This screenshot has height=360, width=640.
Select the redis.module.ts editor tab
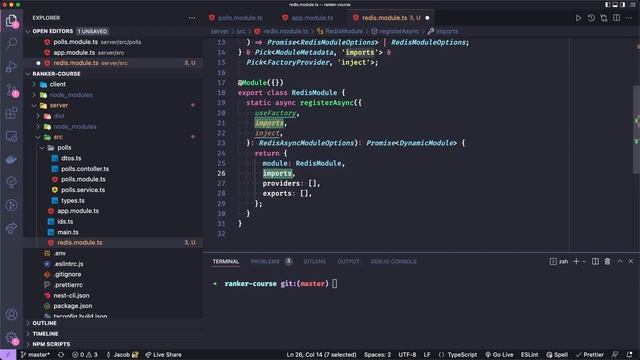point(391,18)
